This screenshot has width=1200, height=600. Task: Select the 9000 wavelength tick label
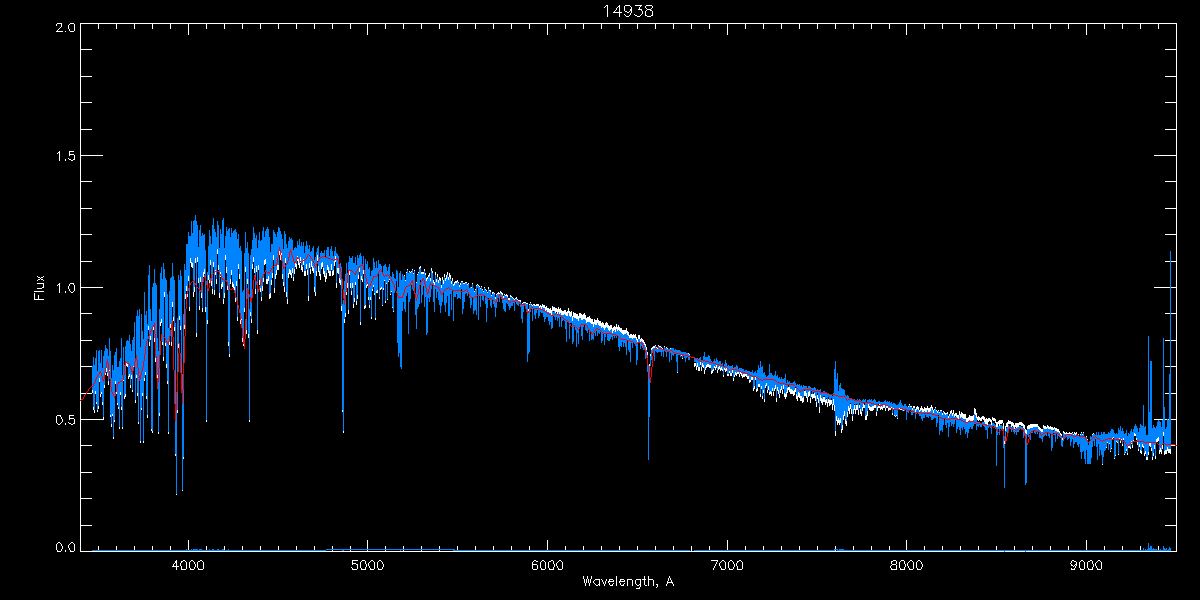1087,565
